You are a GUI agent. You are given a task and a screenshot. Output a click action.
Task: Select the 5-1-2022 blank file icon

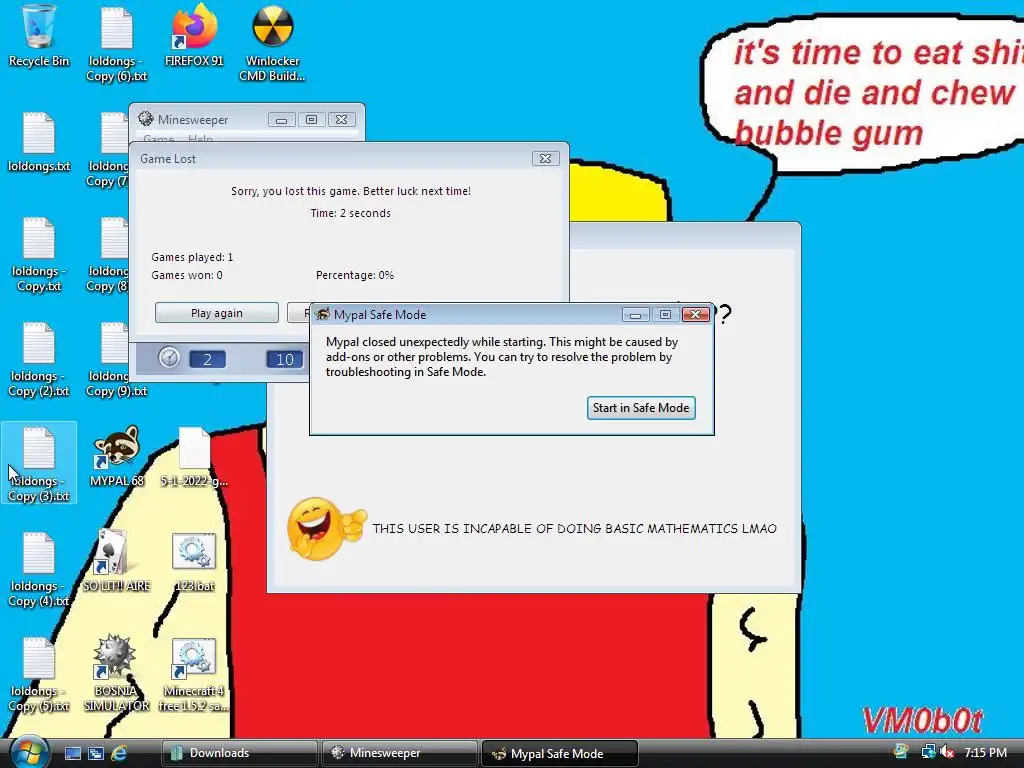194,456
